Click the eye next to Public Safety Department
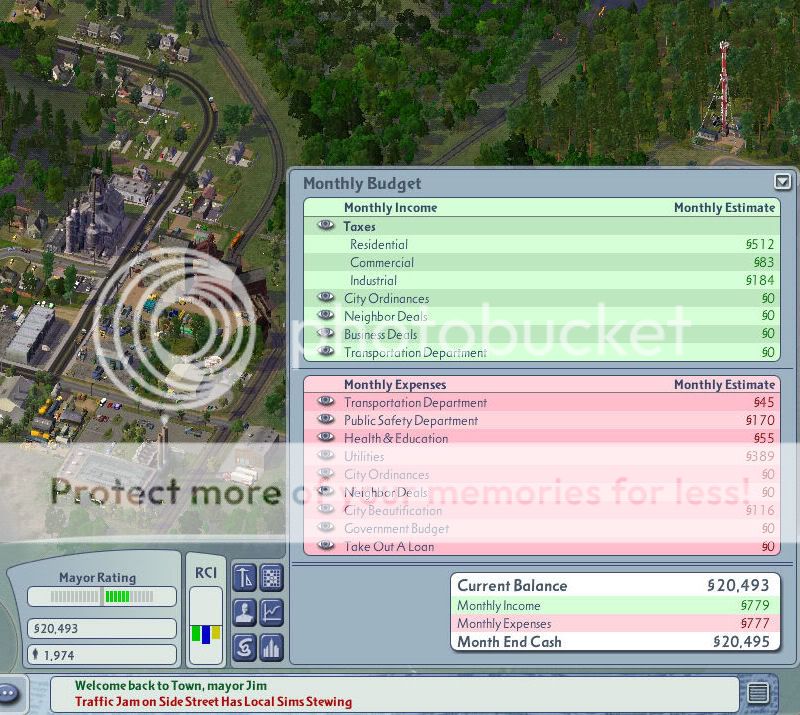The image size is (800, 715). click(326, 420)
